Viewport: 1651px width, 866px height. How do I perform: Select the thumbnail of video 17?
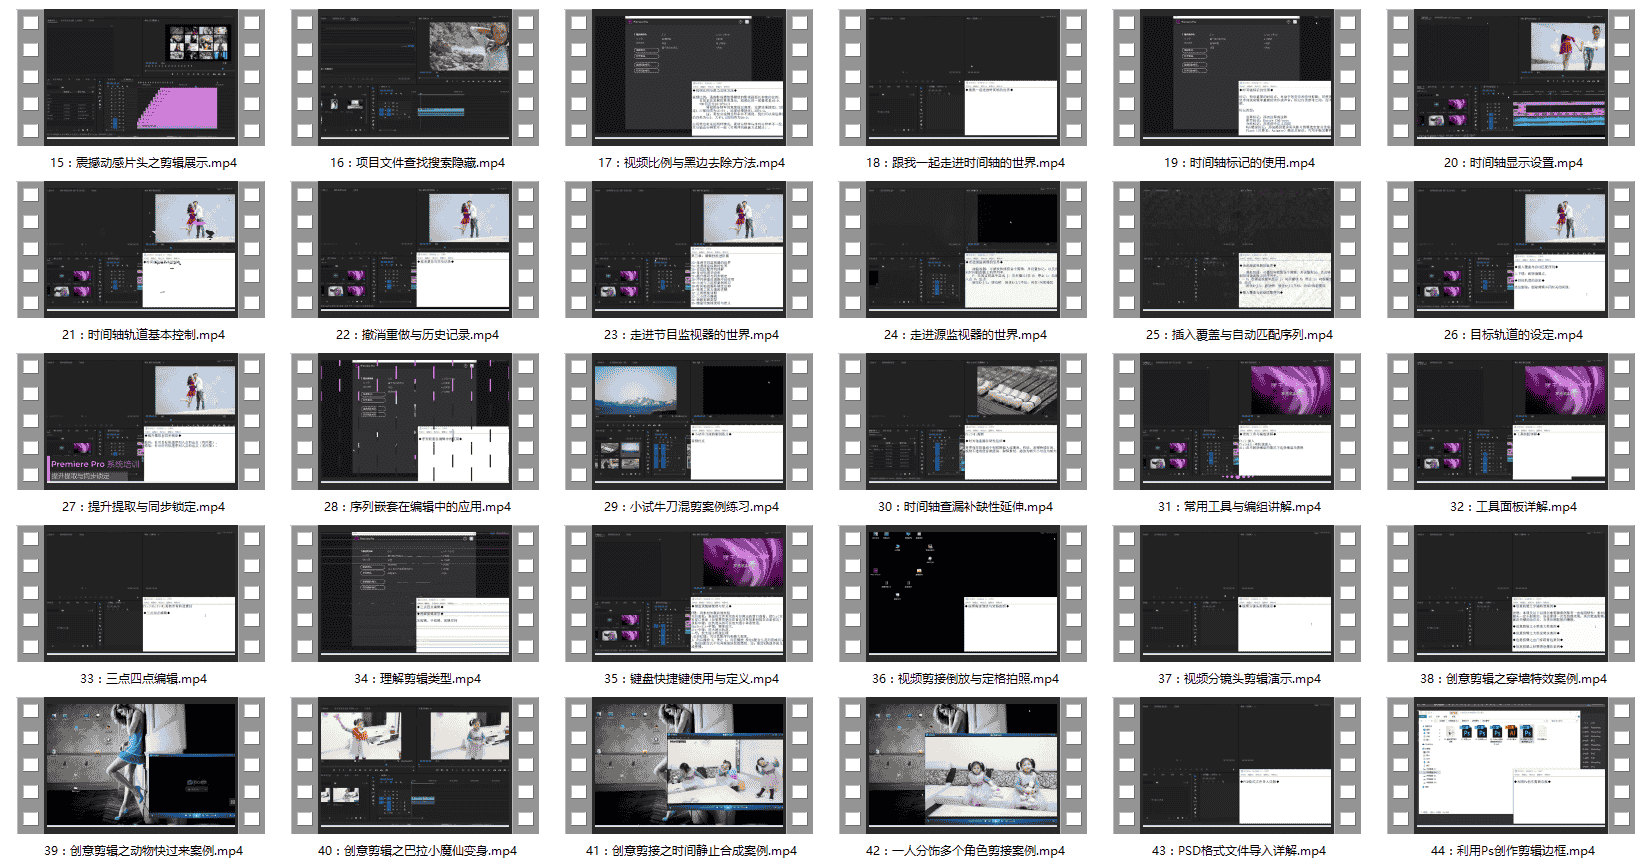(x=689, y=78)
